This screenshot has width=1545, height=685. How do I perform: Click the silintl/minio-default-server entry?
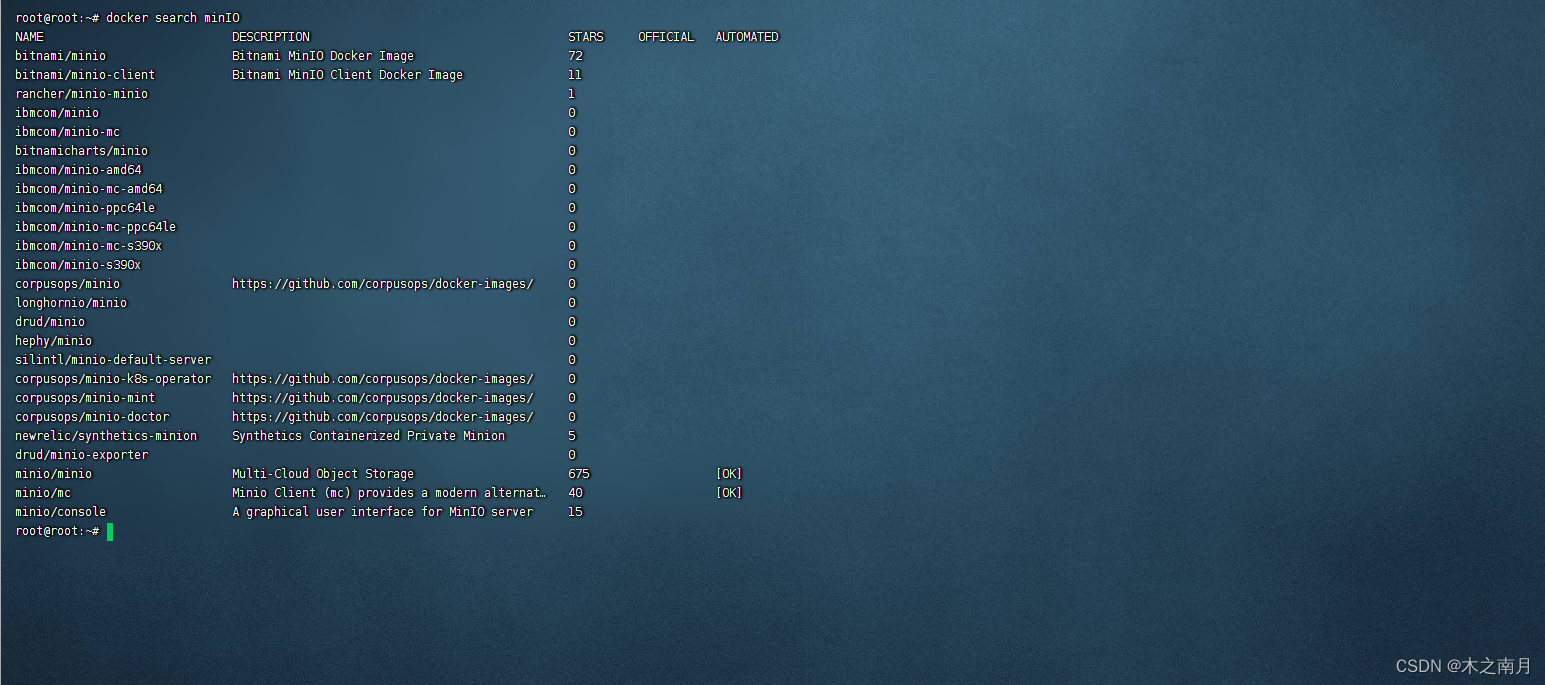click(113, 360)
